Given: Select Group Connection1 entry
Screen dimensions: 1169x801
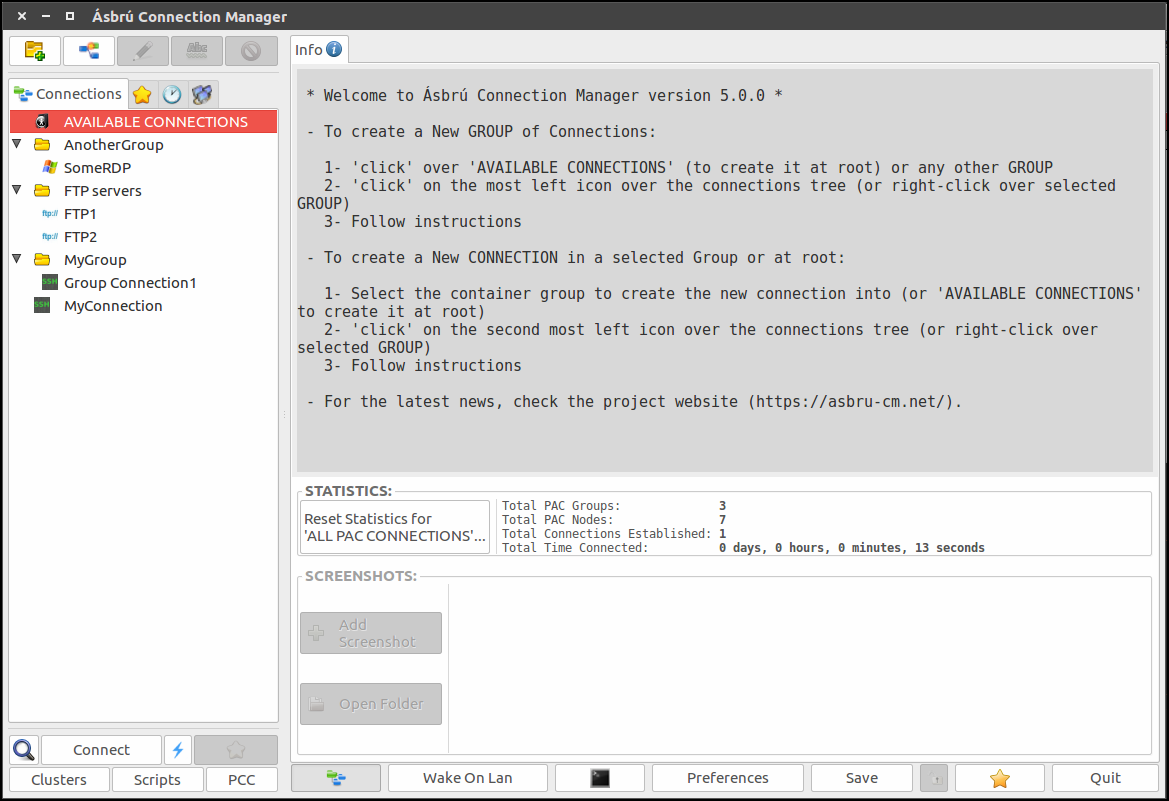Looking at the screenshot, I should tap(130, 283).
